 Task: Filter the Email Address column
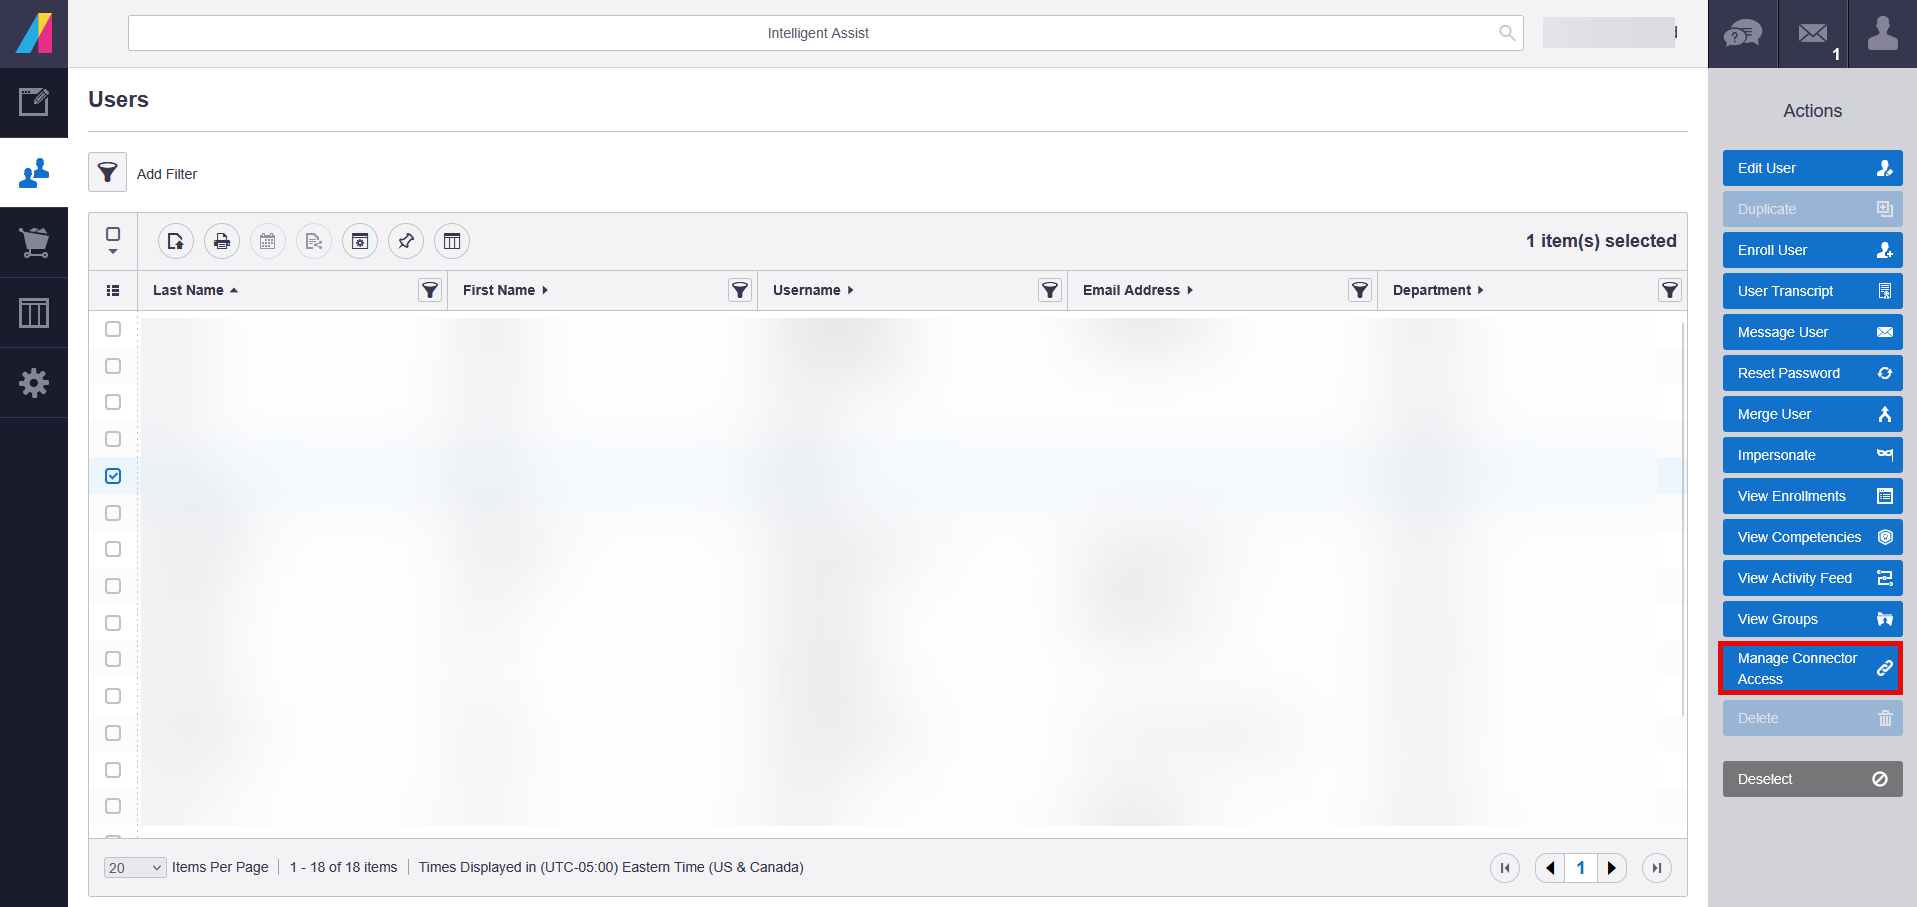click(x=1360, y=290)
